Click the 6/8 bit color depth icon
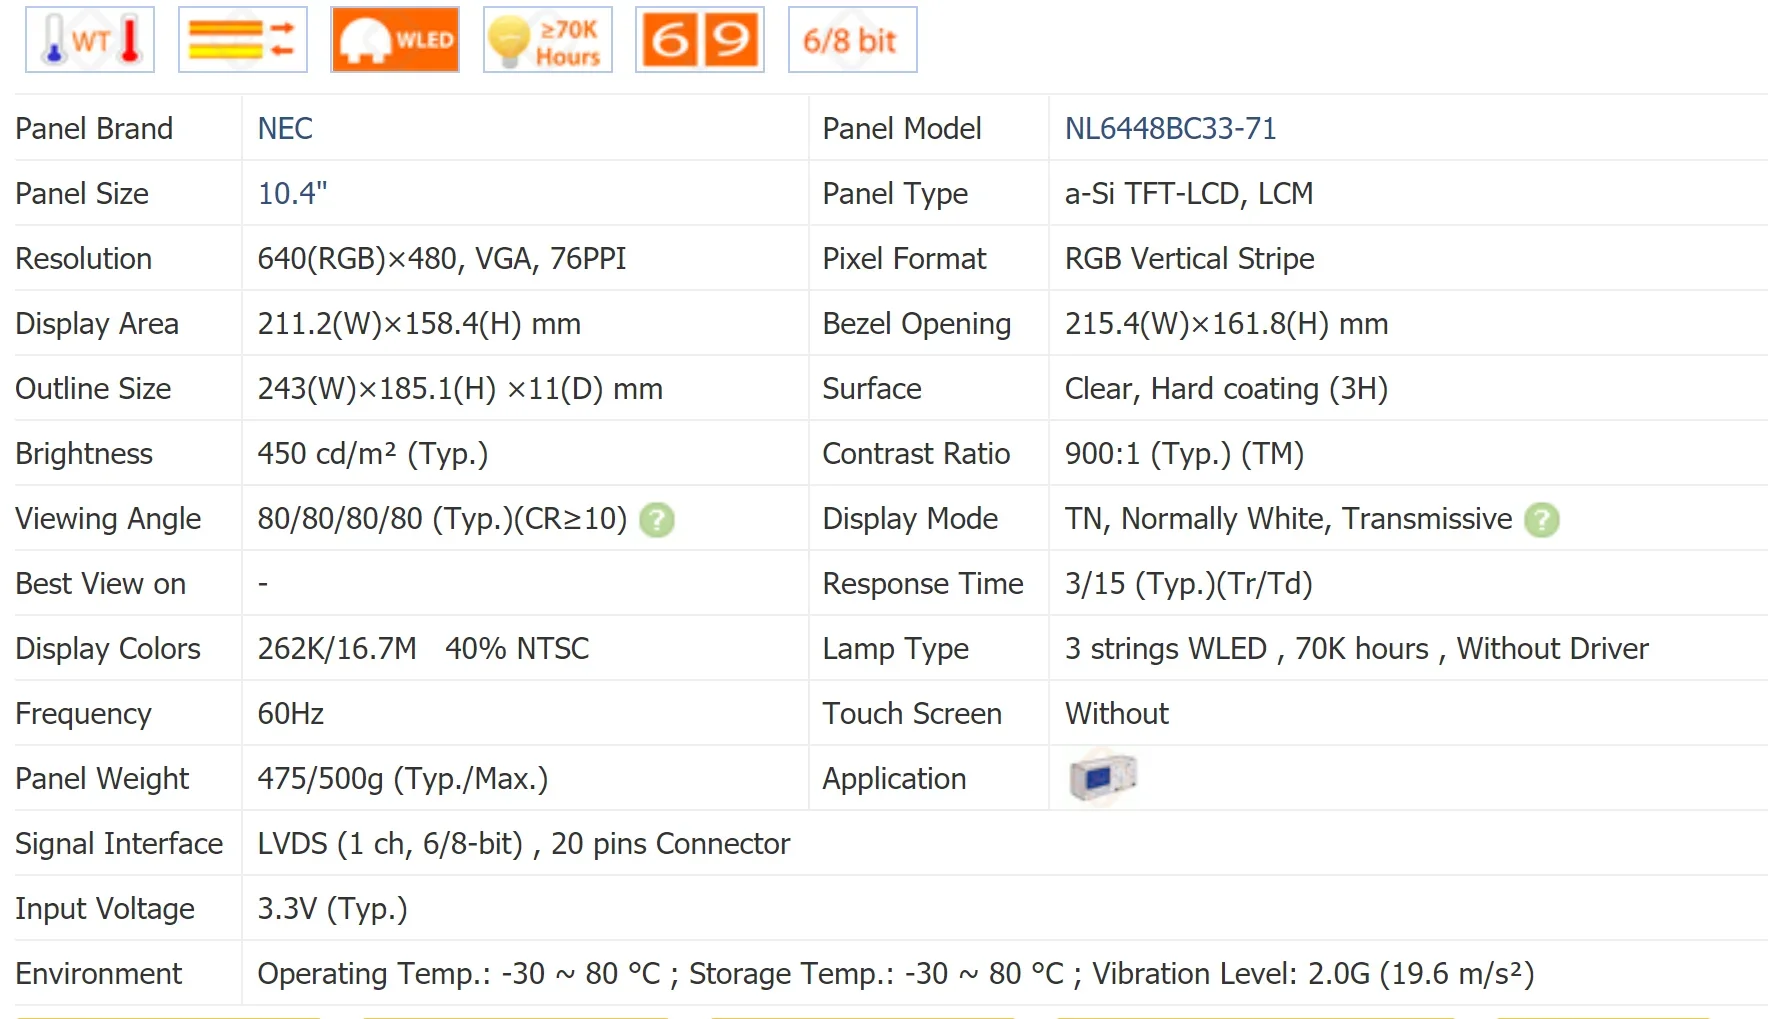Viewport: 1768px width, 1019px height. 852,40
